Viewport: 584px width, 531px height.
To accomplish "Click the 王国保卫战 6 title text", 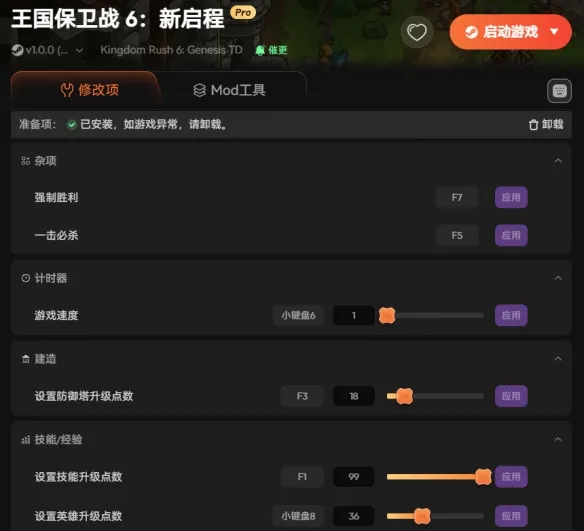I will click(118, 19).
